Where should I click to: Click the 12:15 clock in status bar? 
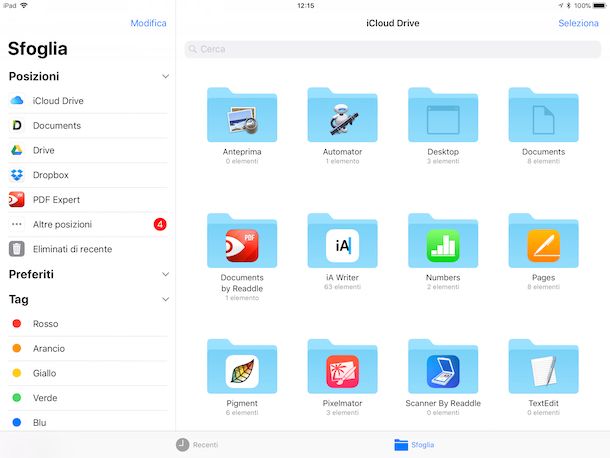(305, 5)
